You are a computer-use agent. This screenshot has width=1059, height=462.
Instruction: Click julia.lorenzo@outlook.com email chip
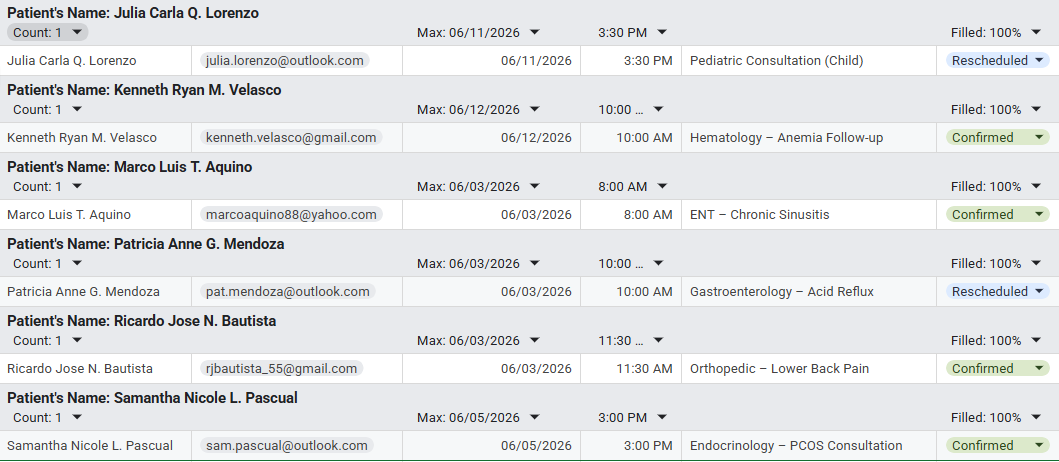[284, 61]
